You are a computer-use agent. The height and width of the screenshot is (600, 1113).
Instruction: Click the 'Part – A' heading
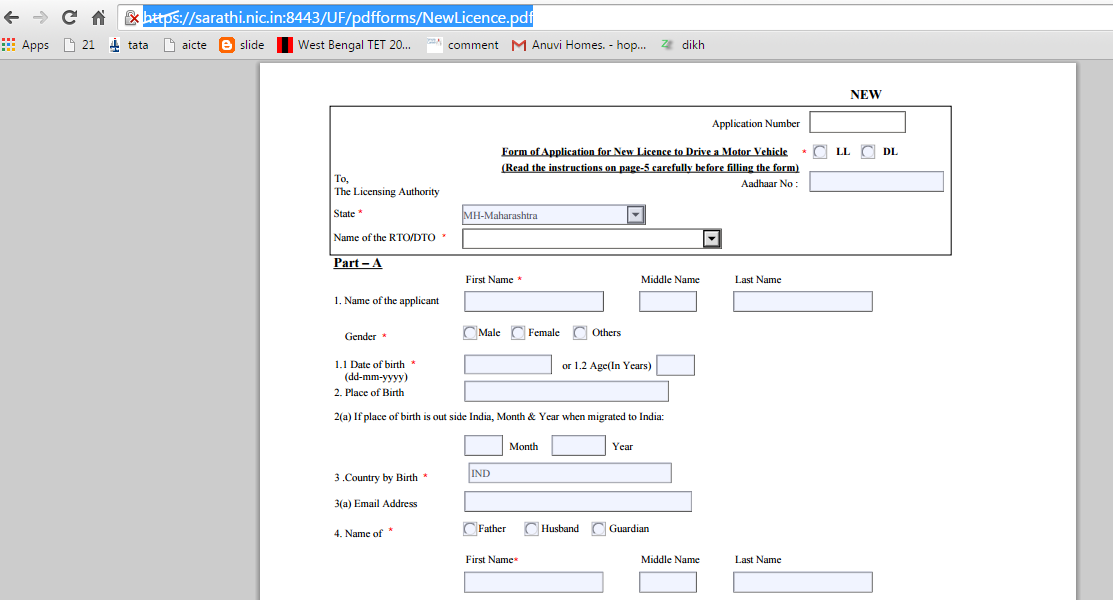358,263
